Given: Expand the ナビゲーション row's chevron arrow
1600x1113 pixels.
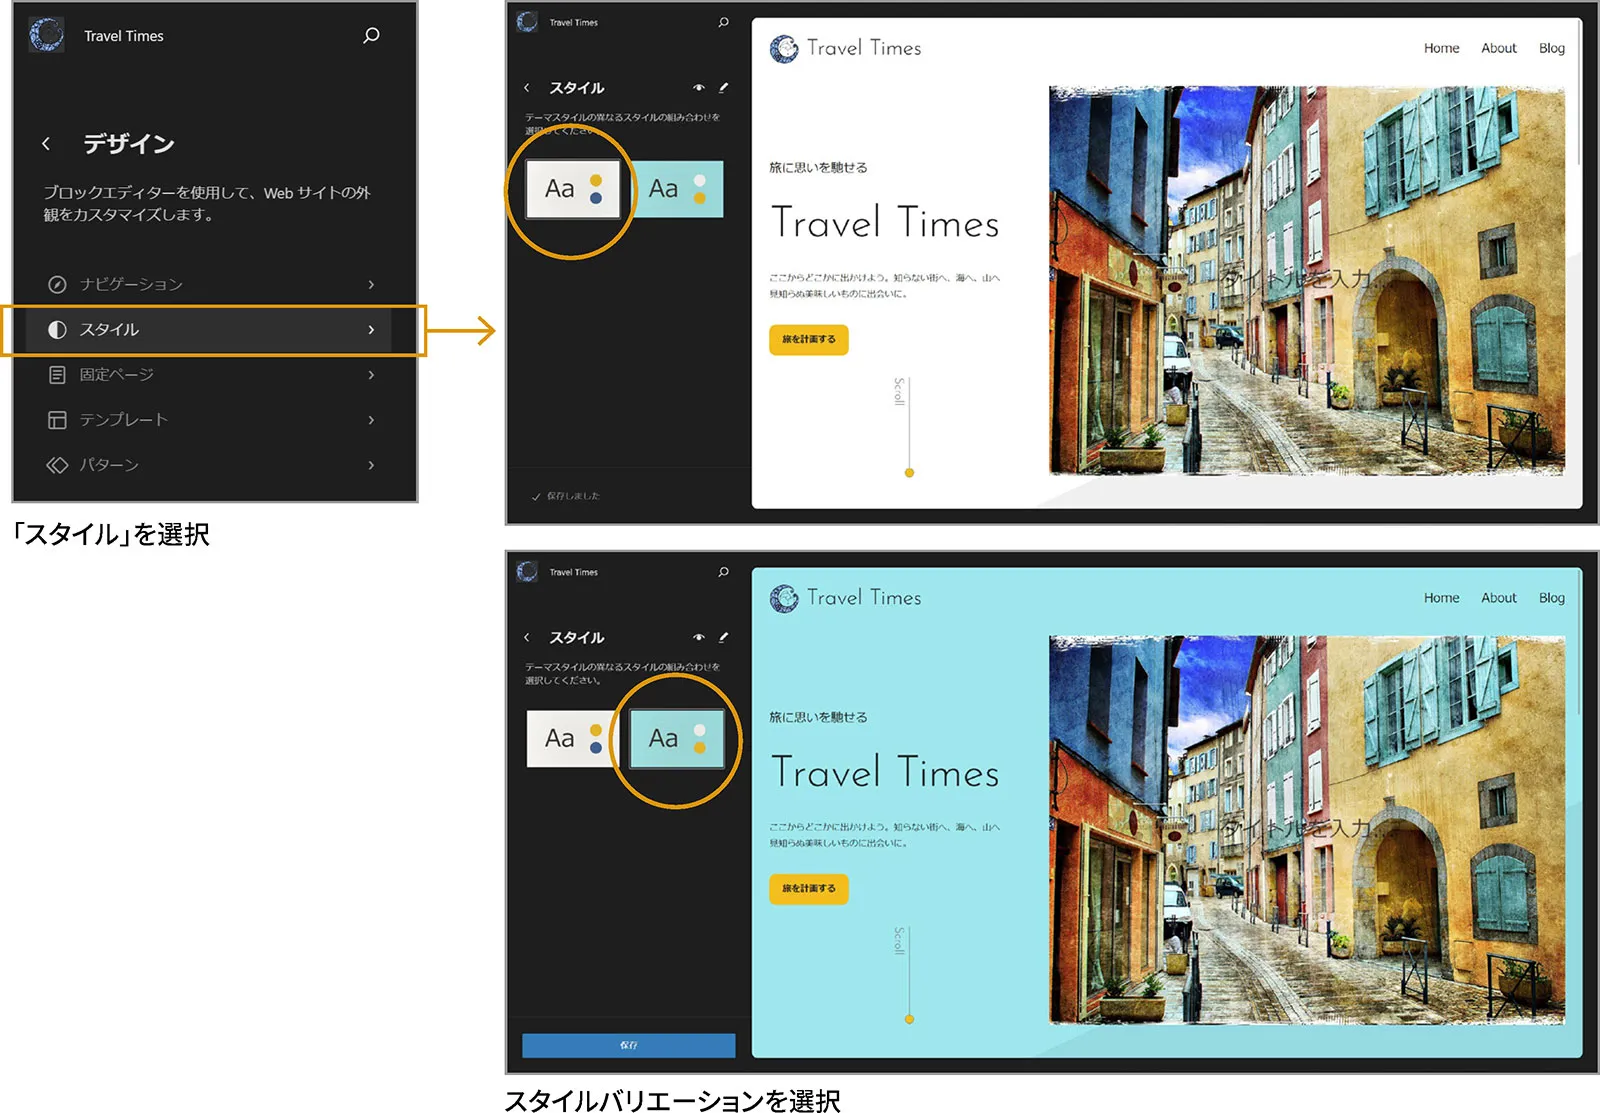Looking at the screenshot, I should click(x=371, y=285).
